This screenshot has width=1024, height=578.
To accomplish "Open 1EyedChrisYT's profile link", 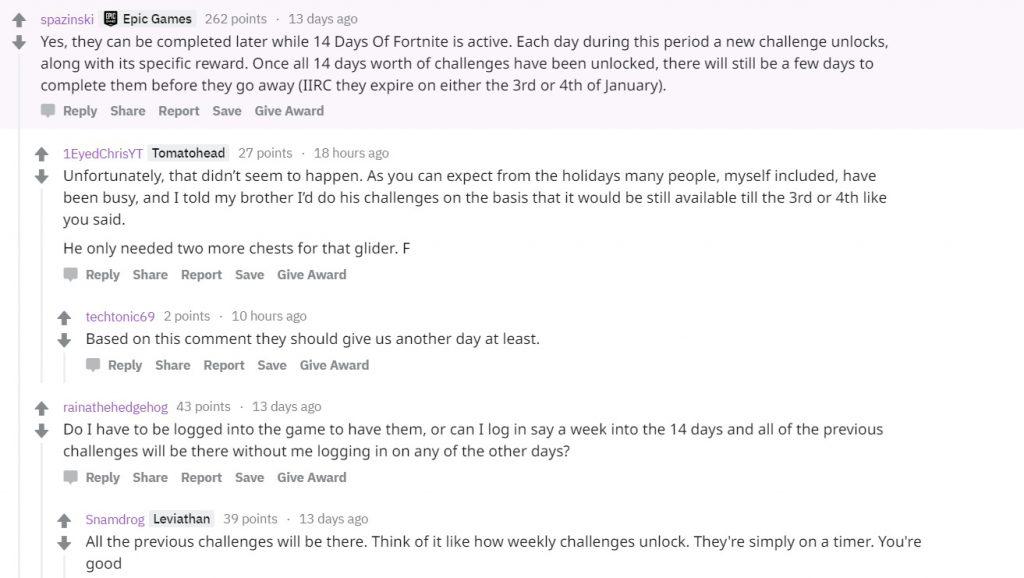I will (102, 153).
